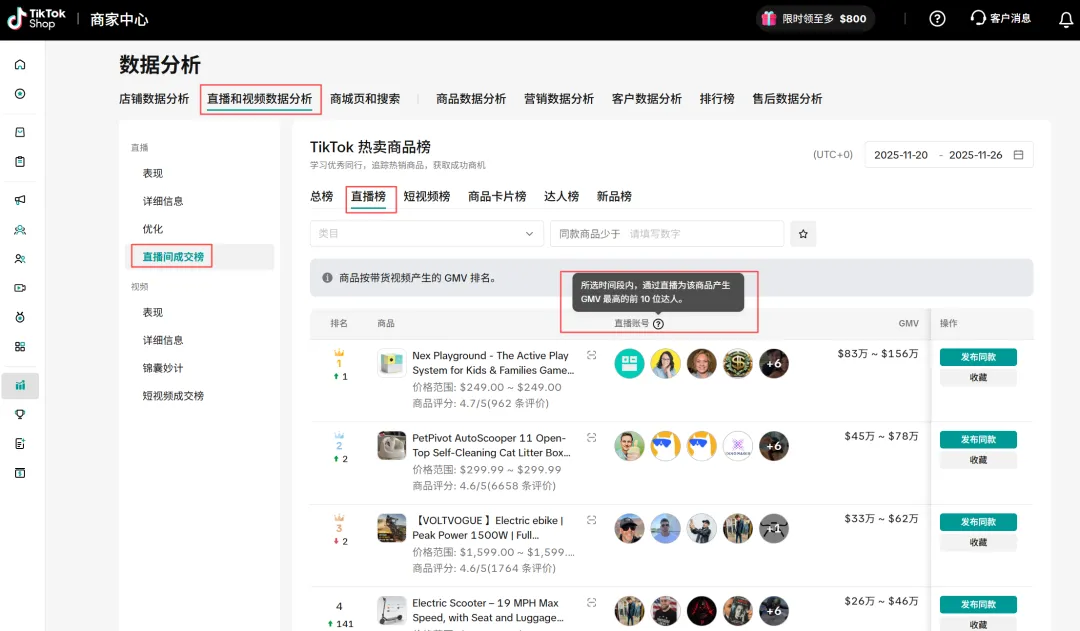1080x631 pixels.
Task: Focus the 同款商品少于 number input field
Action: click(x=700, y=234)
